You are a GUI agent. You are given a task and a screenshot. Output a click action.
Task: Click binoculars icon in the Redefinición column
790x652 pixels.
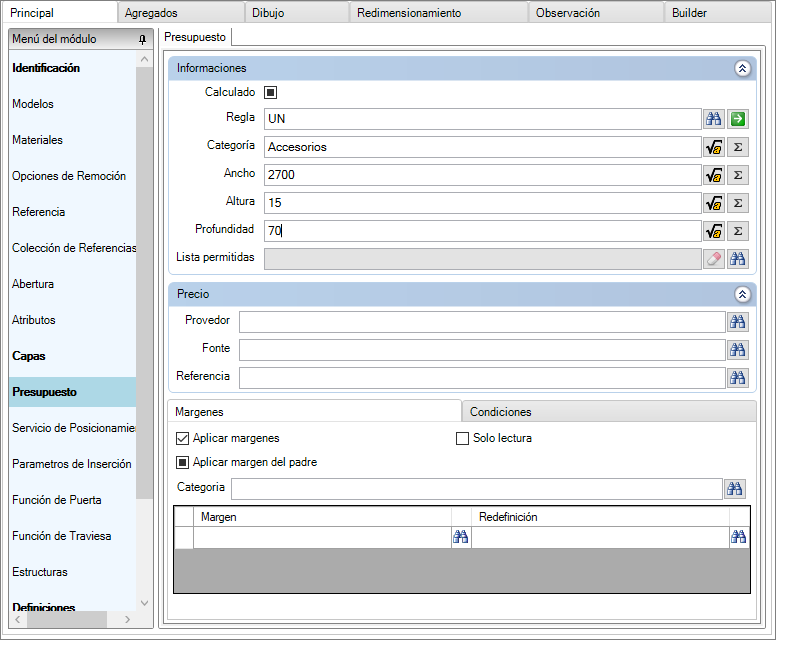pos(739,537)
